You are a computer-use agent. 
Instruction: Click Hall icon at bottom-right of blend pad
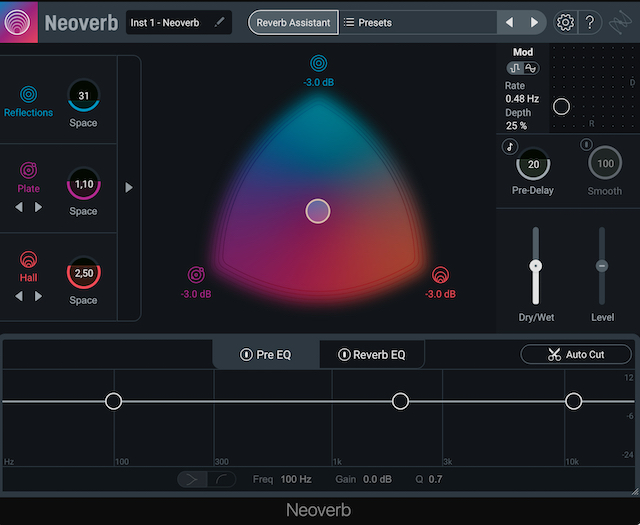[x=440, y=275]
